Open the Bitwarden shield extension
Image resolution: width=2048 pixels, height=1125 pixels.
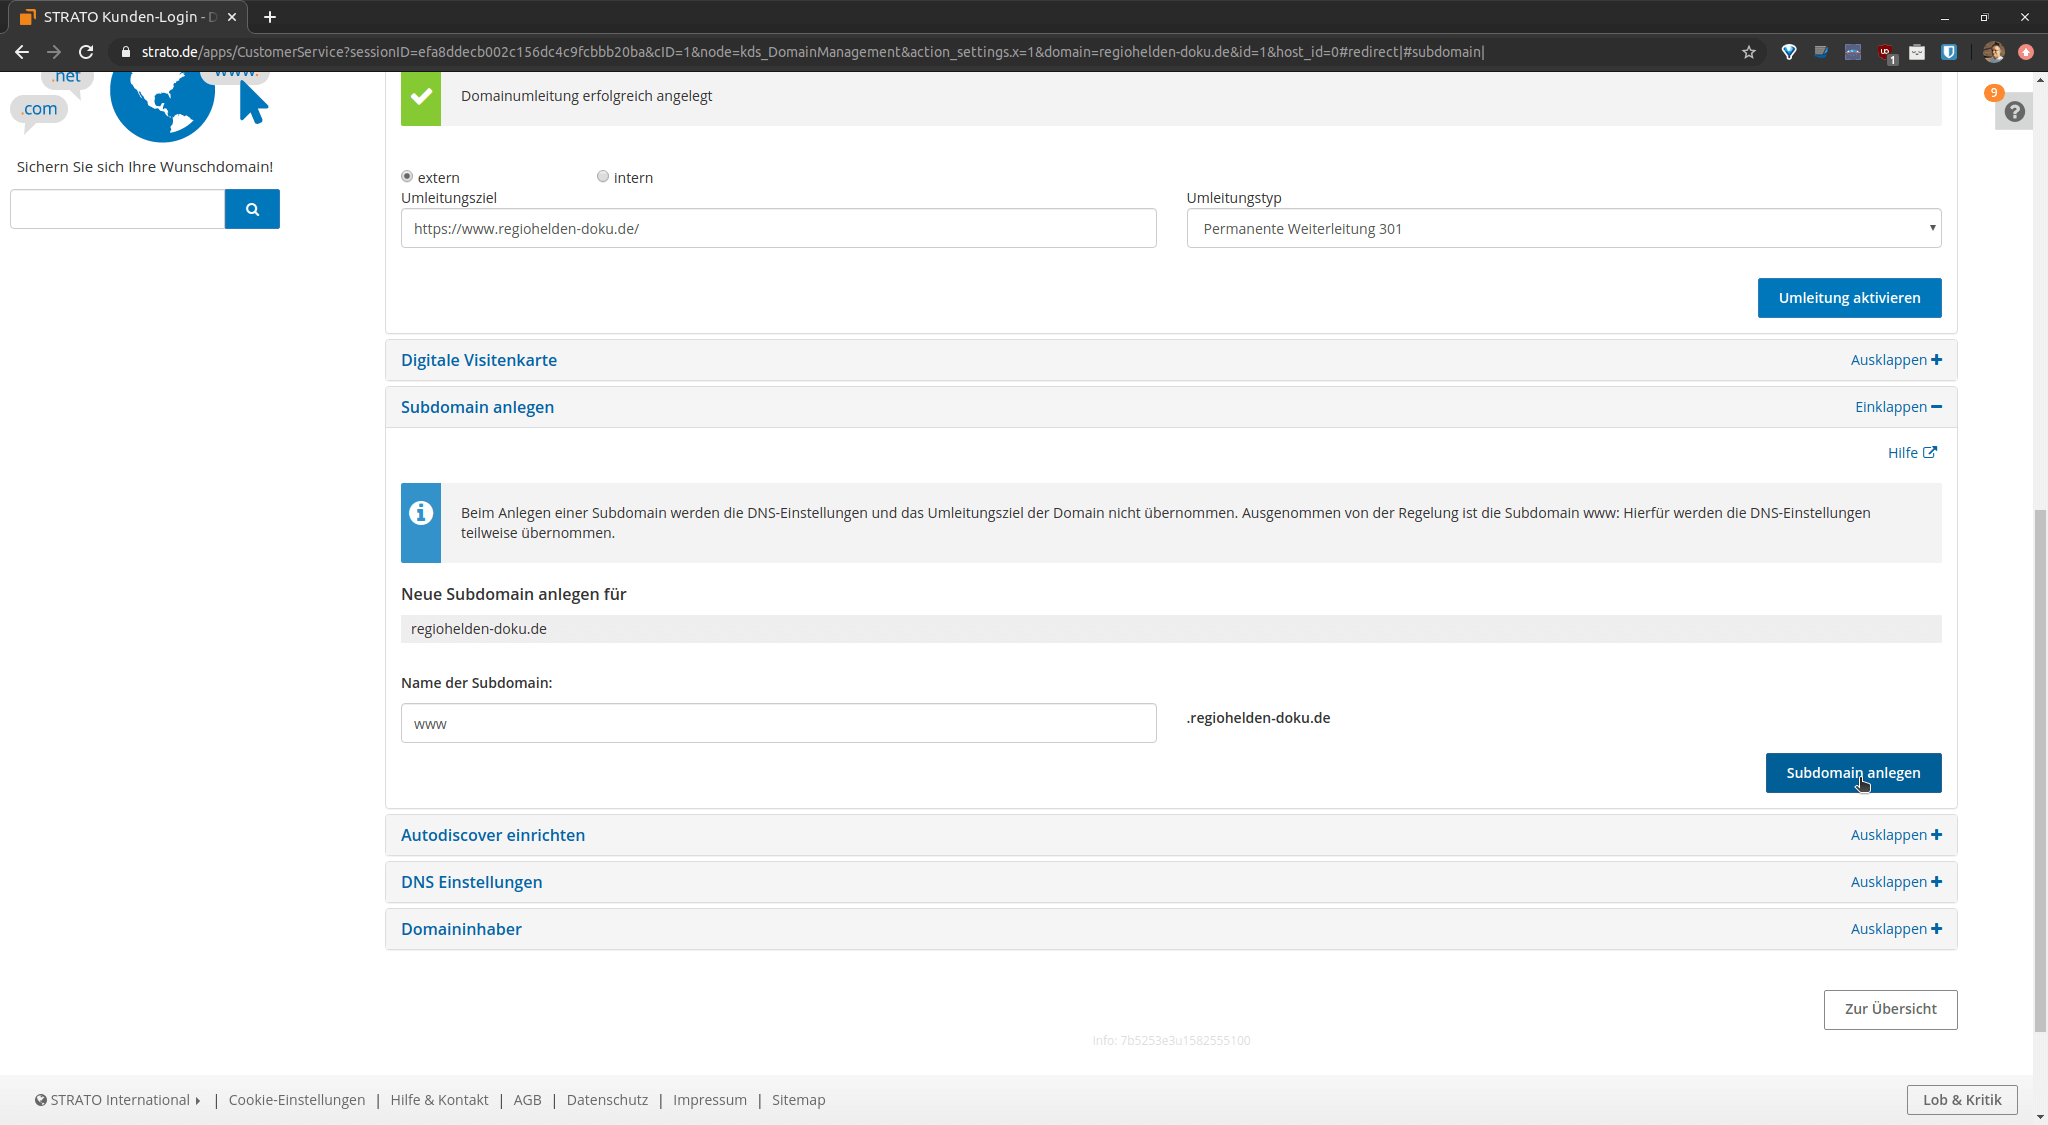pos(1949,52)
